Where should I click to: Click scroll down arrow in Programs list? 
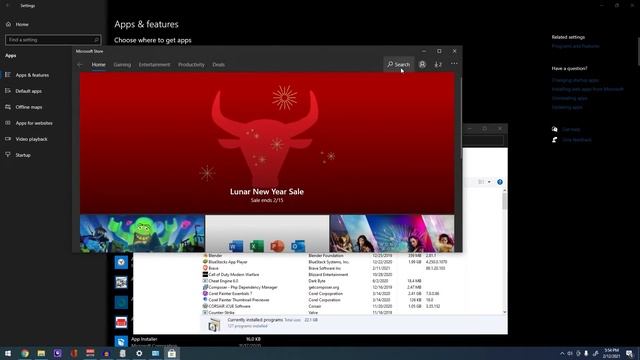tap(505, 312)
